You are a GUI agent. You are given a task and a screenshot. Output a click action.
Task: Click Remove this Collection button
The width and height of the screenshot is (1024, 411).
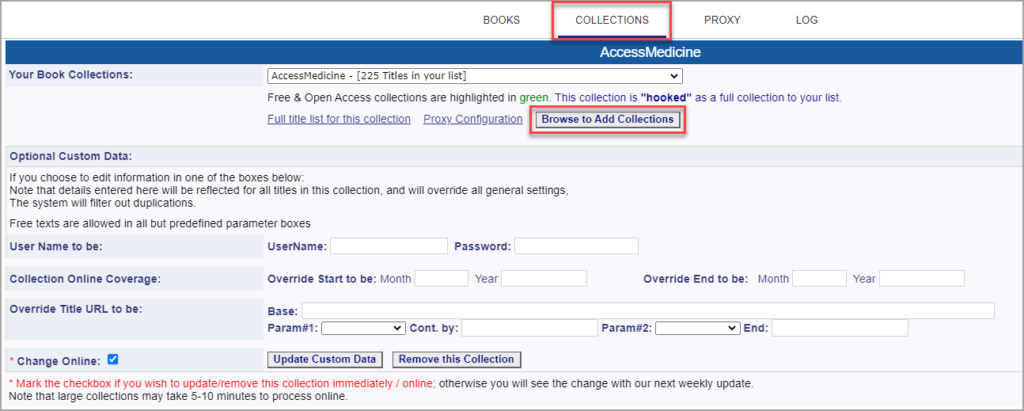pyautogui.click(x=456, y=359)
